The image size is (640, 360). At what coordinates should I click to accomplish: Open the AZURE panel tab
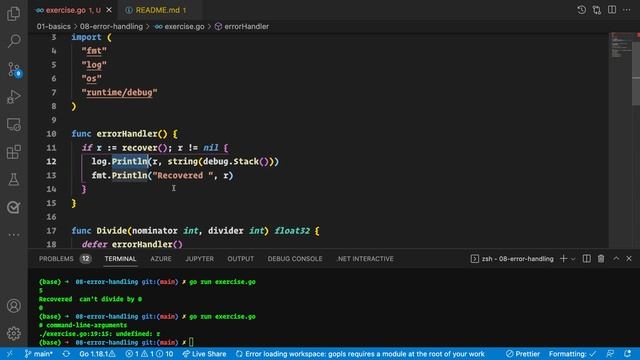pyautogui.click(x=161, y=259)
